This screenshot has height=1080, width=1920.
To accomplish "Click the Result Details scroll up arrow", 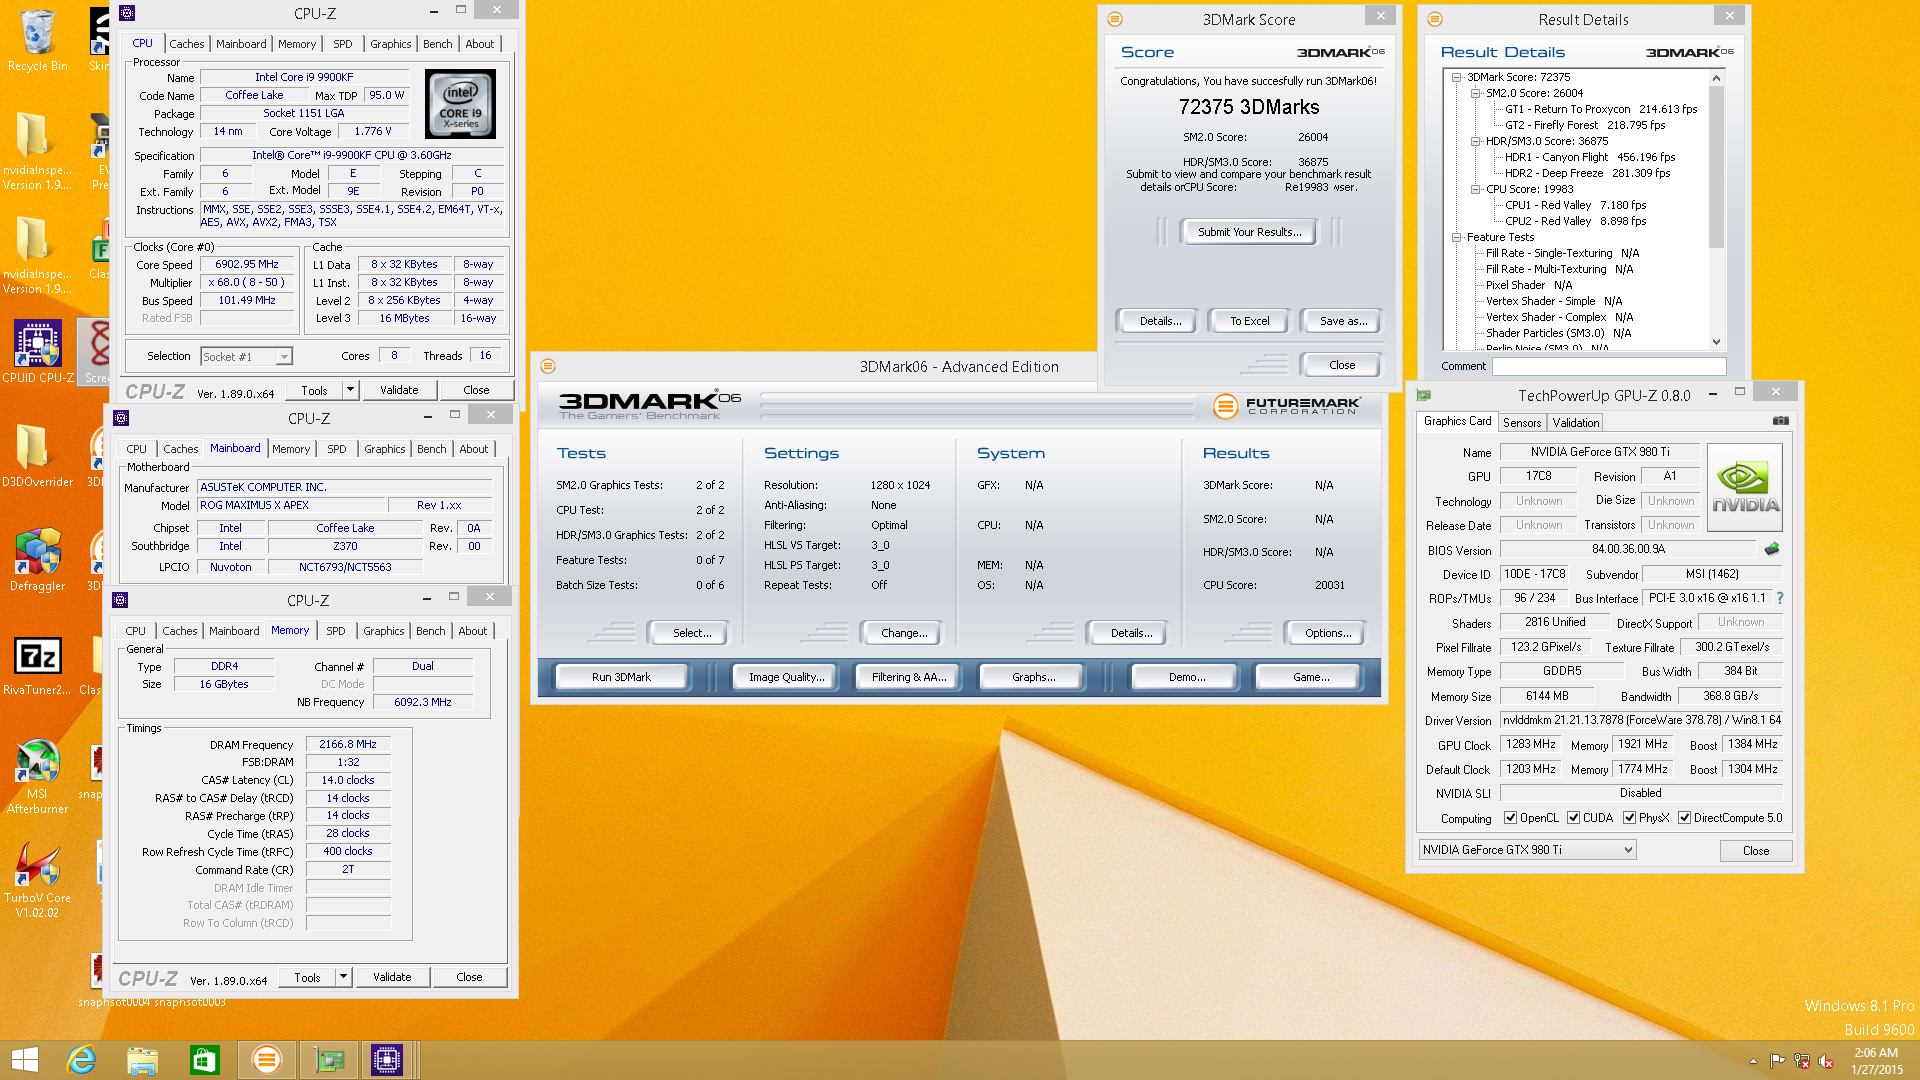I will click(1716, 78).
